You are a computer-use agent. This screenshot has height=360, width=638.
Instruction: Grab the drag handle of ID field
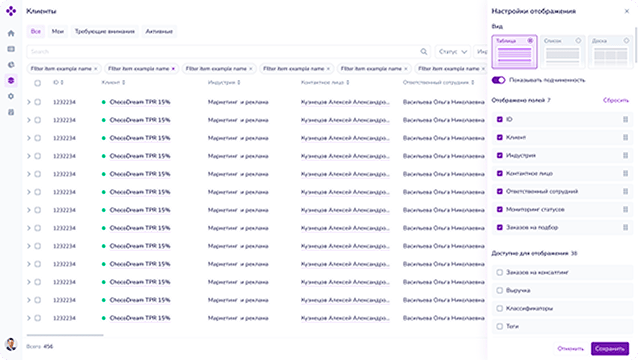tap(625, 120)
